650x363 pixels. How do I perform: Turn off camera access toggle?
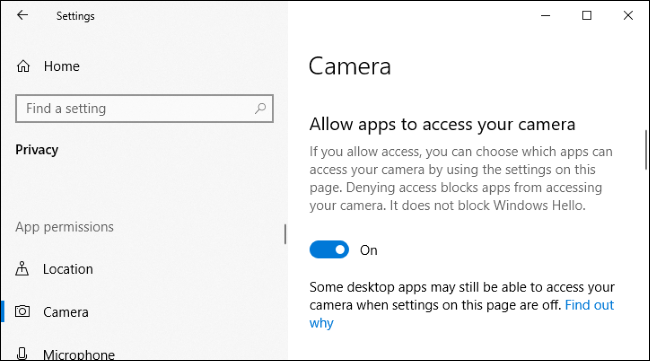click(x=329, y=249)
